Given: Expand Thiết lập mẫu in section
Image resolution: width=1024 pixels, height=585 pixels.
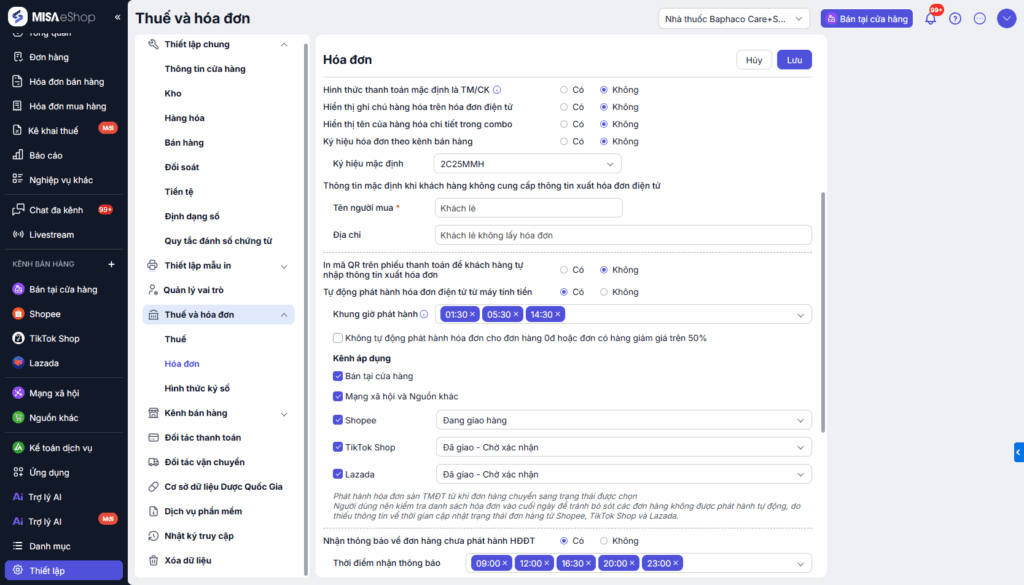Looking at the screenshot, I should (284, 266).
